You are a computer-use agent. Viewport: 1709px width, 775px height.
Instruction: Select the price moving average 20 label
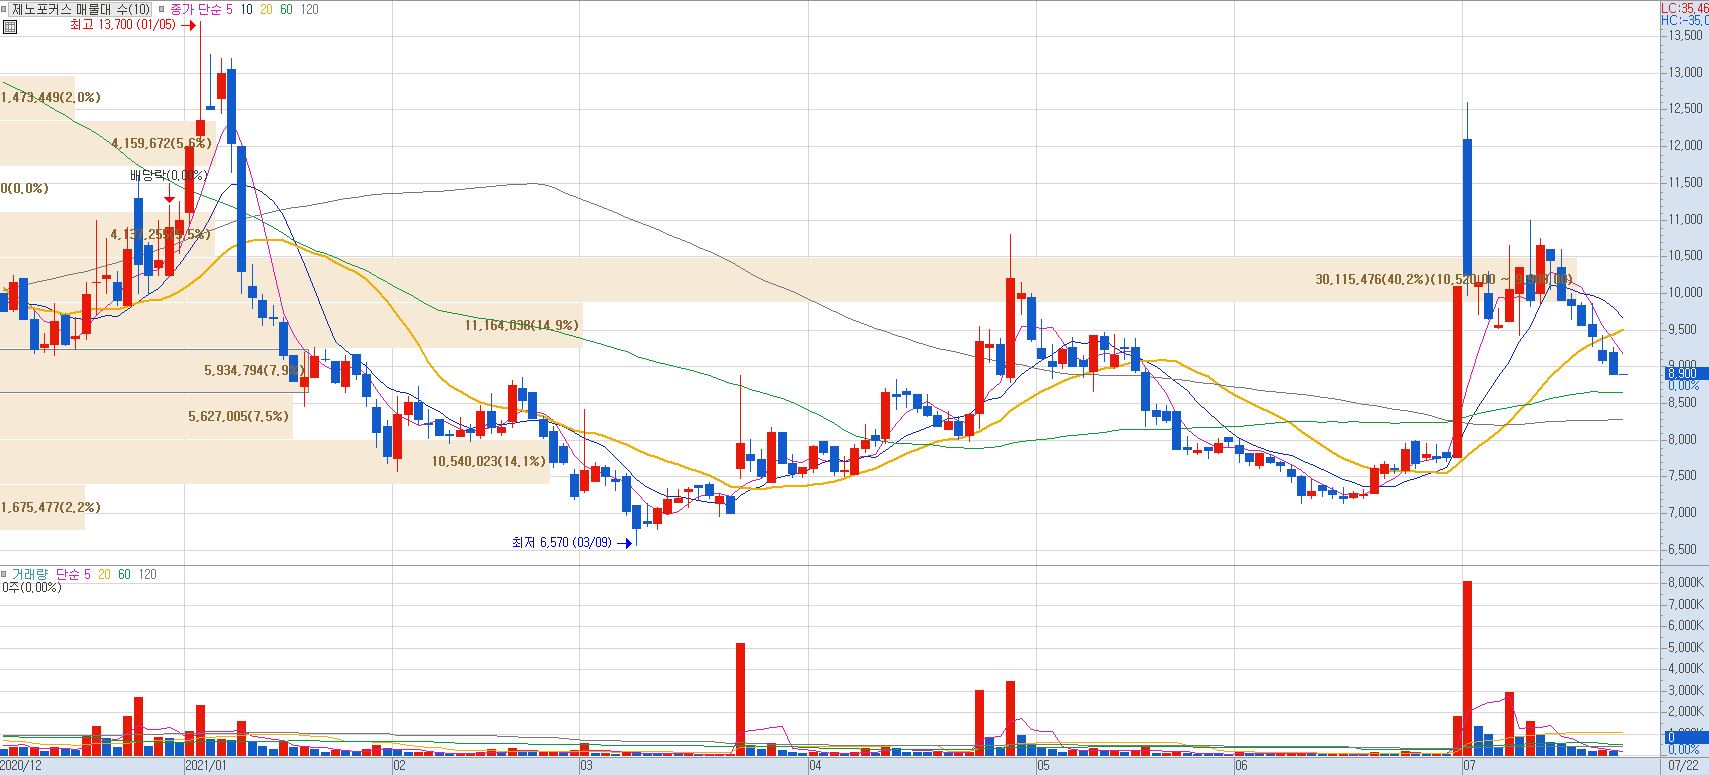tap(266, 9)
